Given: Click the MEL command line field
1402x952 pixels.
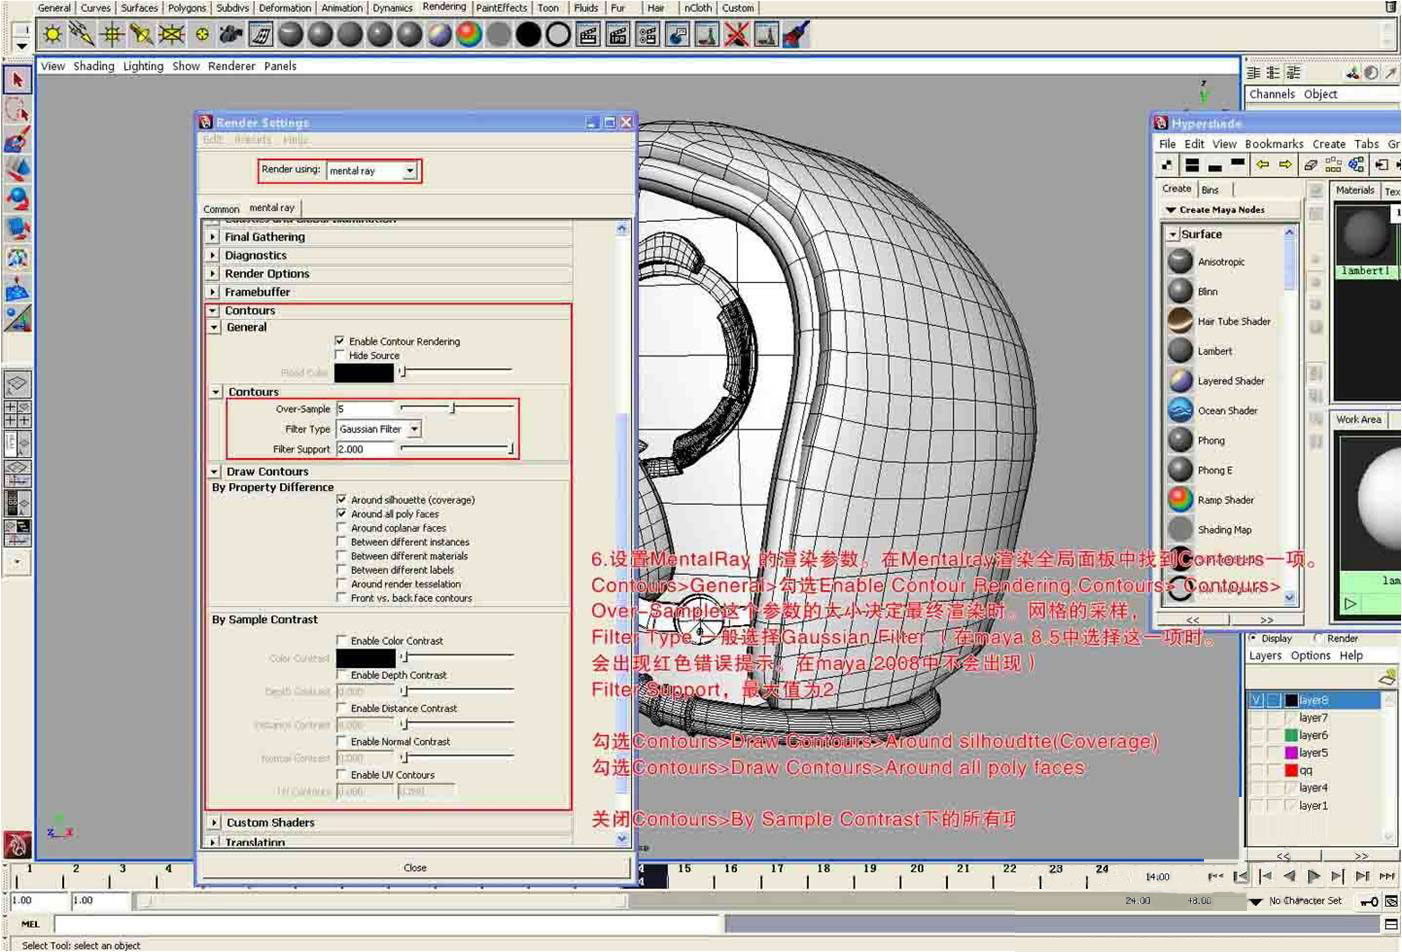Looking at the screenshot, I should (388, 924).
